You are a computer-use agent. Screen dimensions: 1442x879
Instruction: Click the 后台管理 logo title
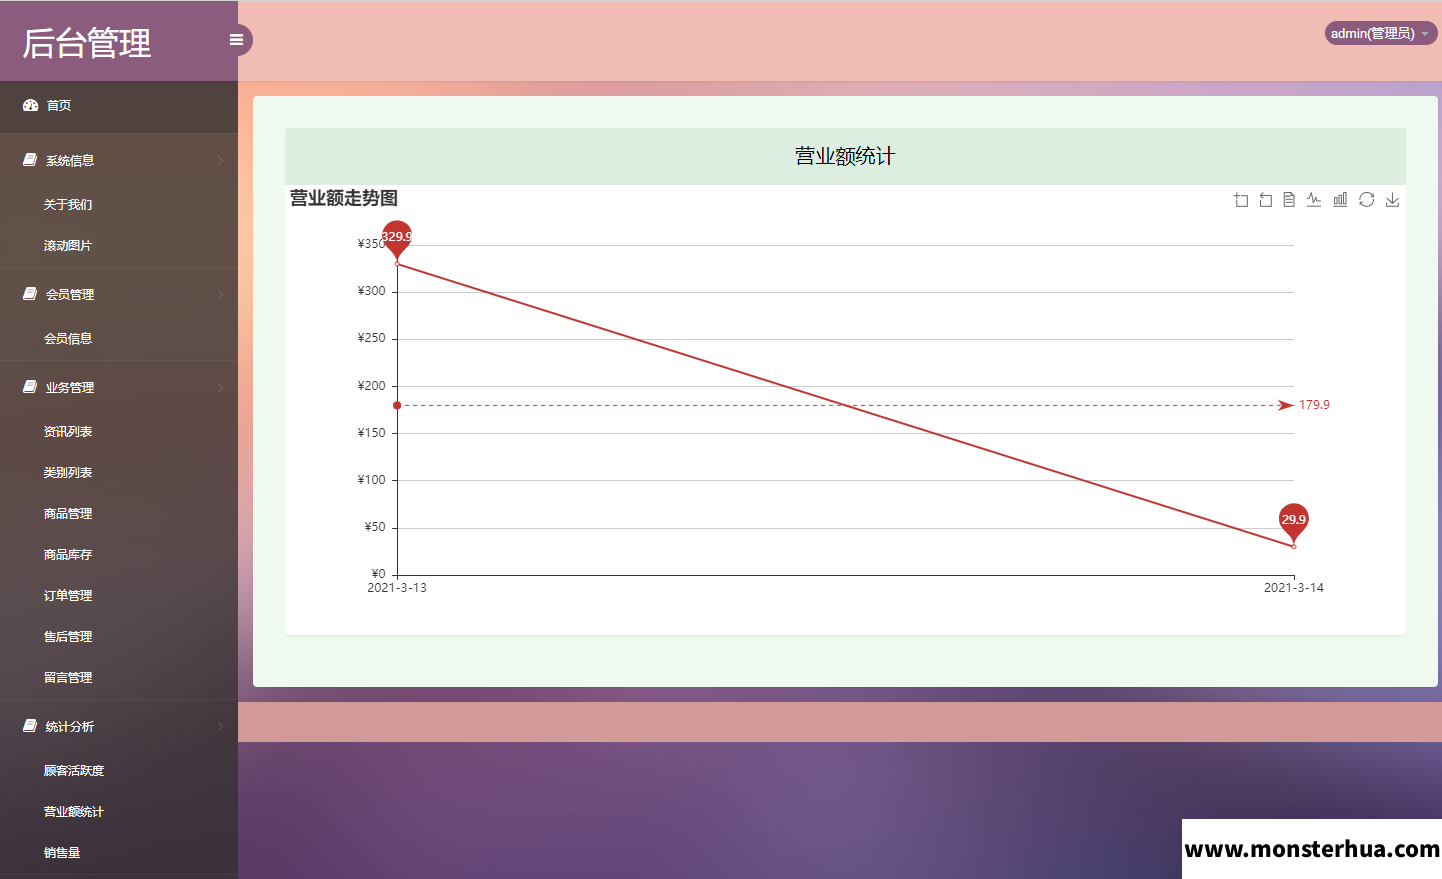tap(87, 43)
